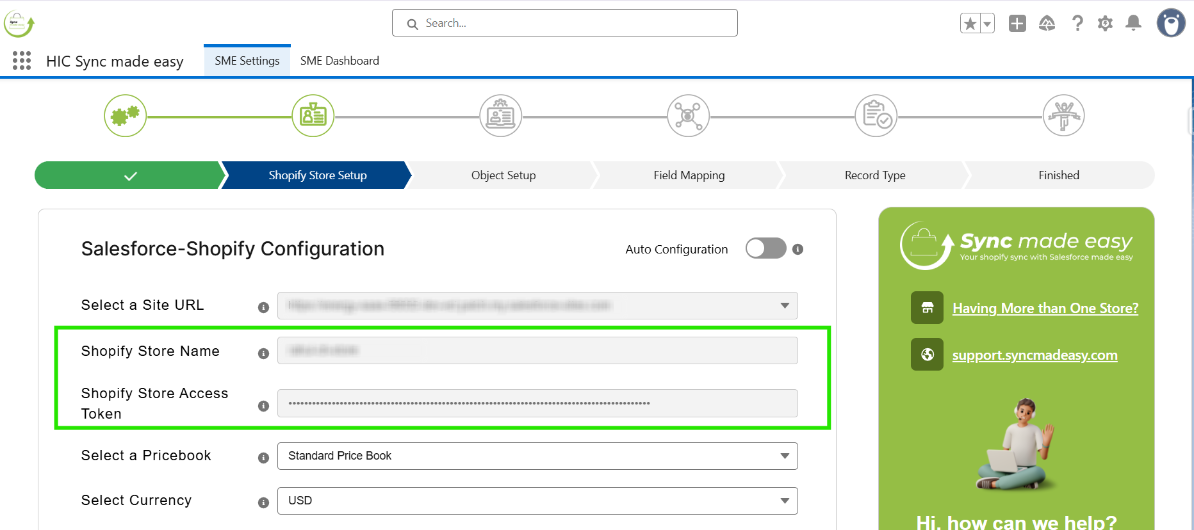Click the globe icon beside support link
The image size is (1194, 530).
tap(927, 354)
